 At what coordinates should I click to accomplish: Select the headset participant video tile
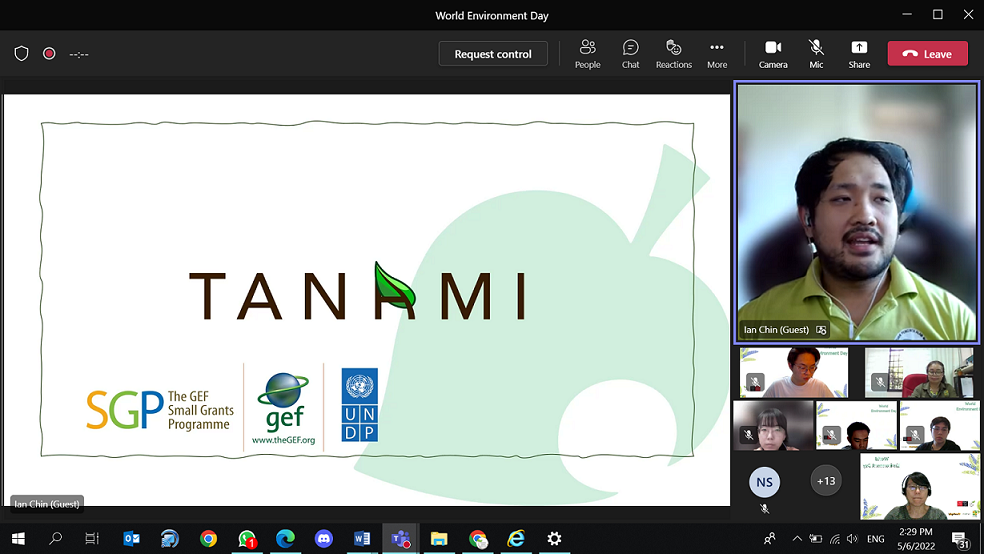919,487
